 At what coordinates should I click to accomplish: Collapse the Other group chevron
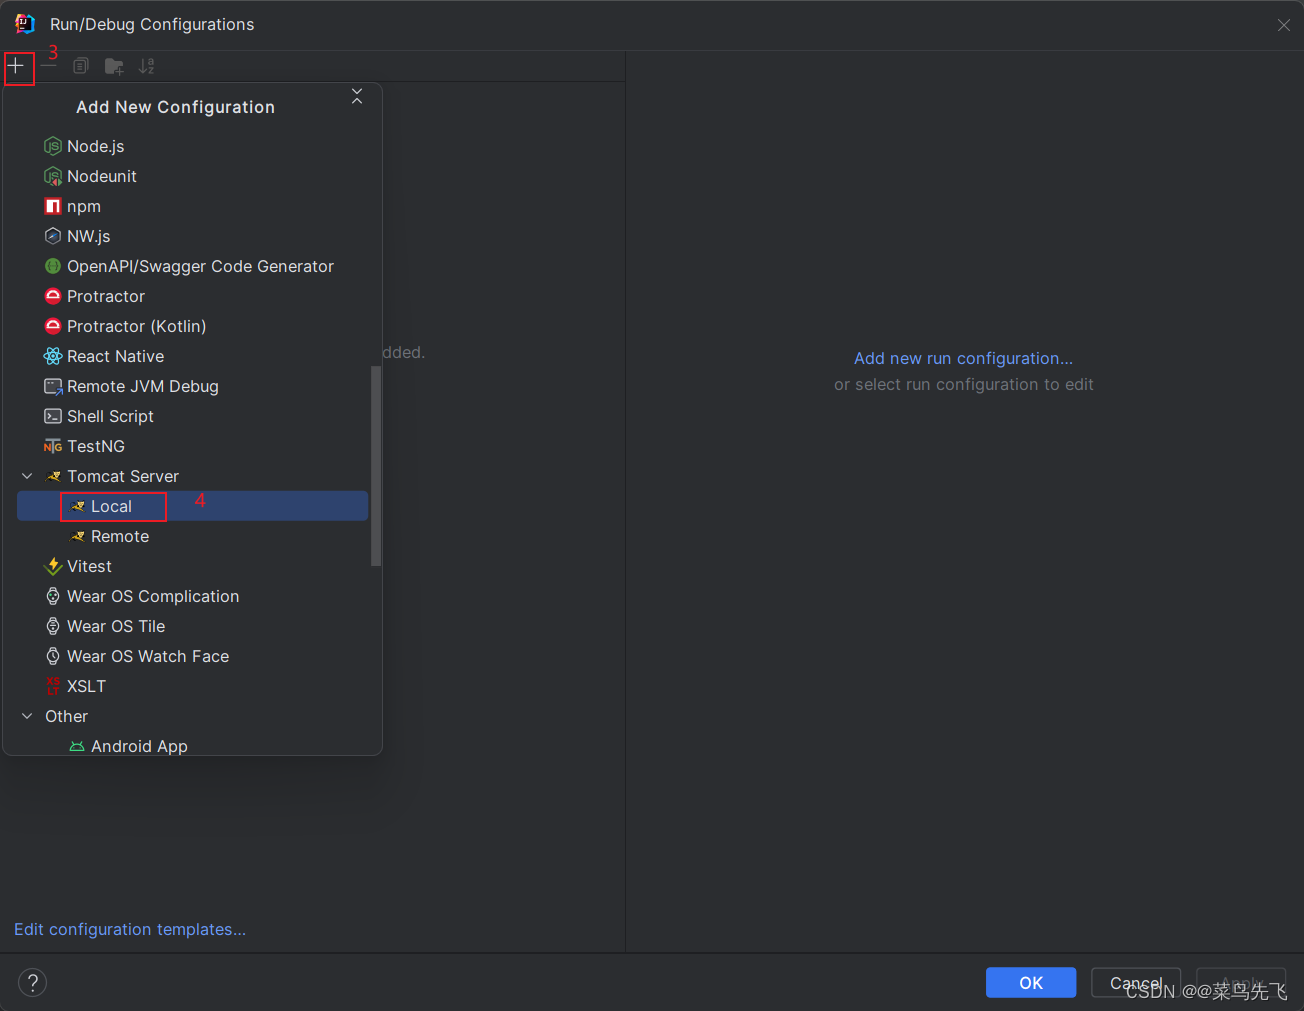coord(27,716)
